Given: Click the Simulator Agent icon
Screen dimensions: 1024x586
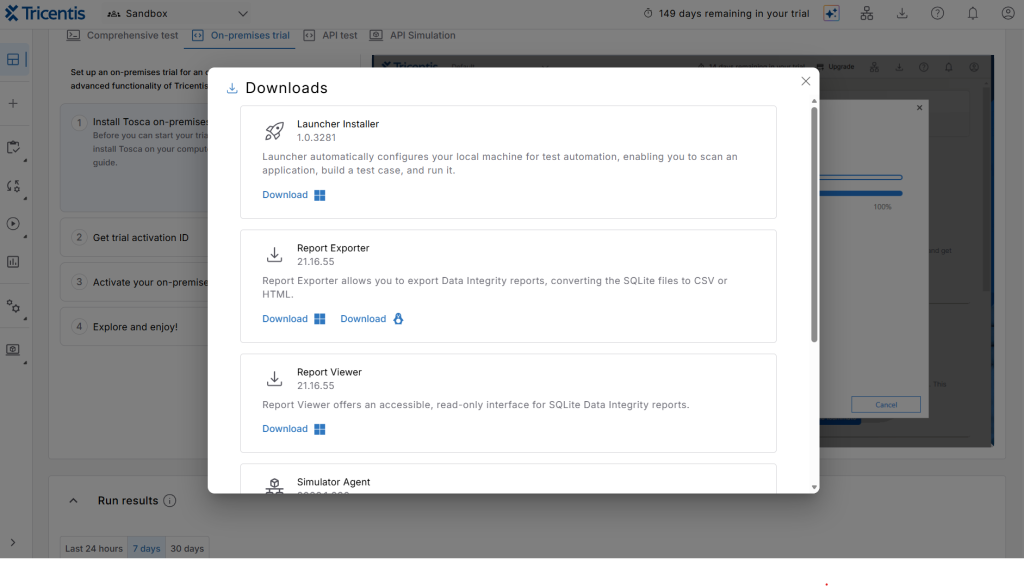Looking at the screenshot, I should pos(274,485).
